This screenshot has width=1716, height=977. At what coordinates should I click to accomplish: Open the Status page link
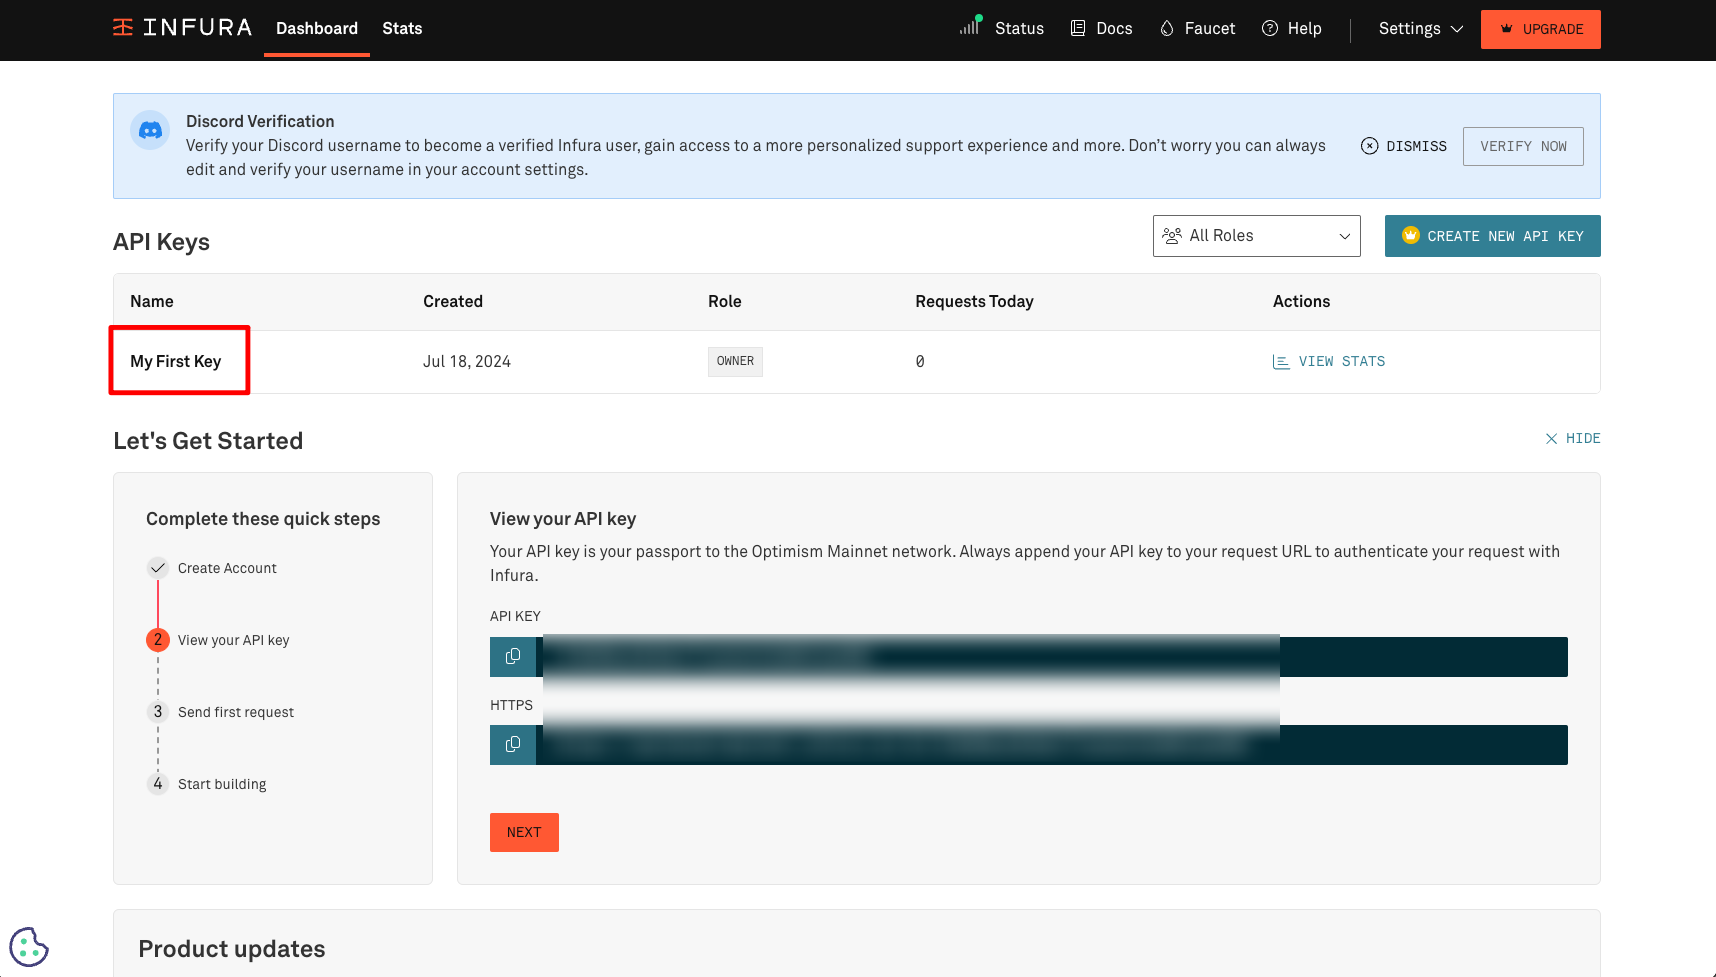1002,28
